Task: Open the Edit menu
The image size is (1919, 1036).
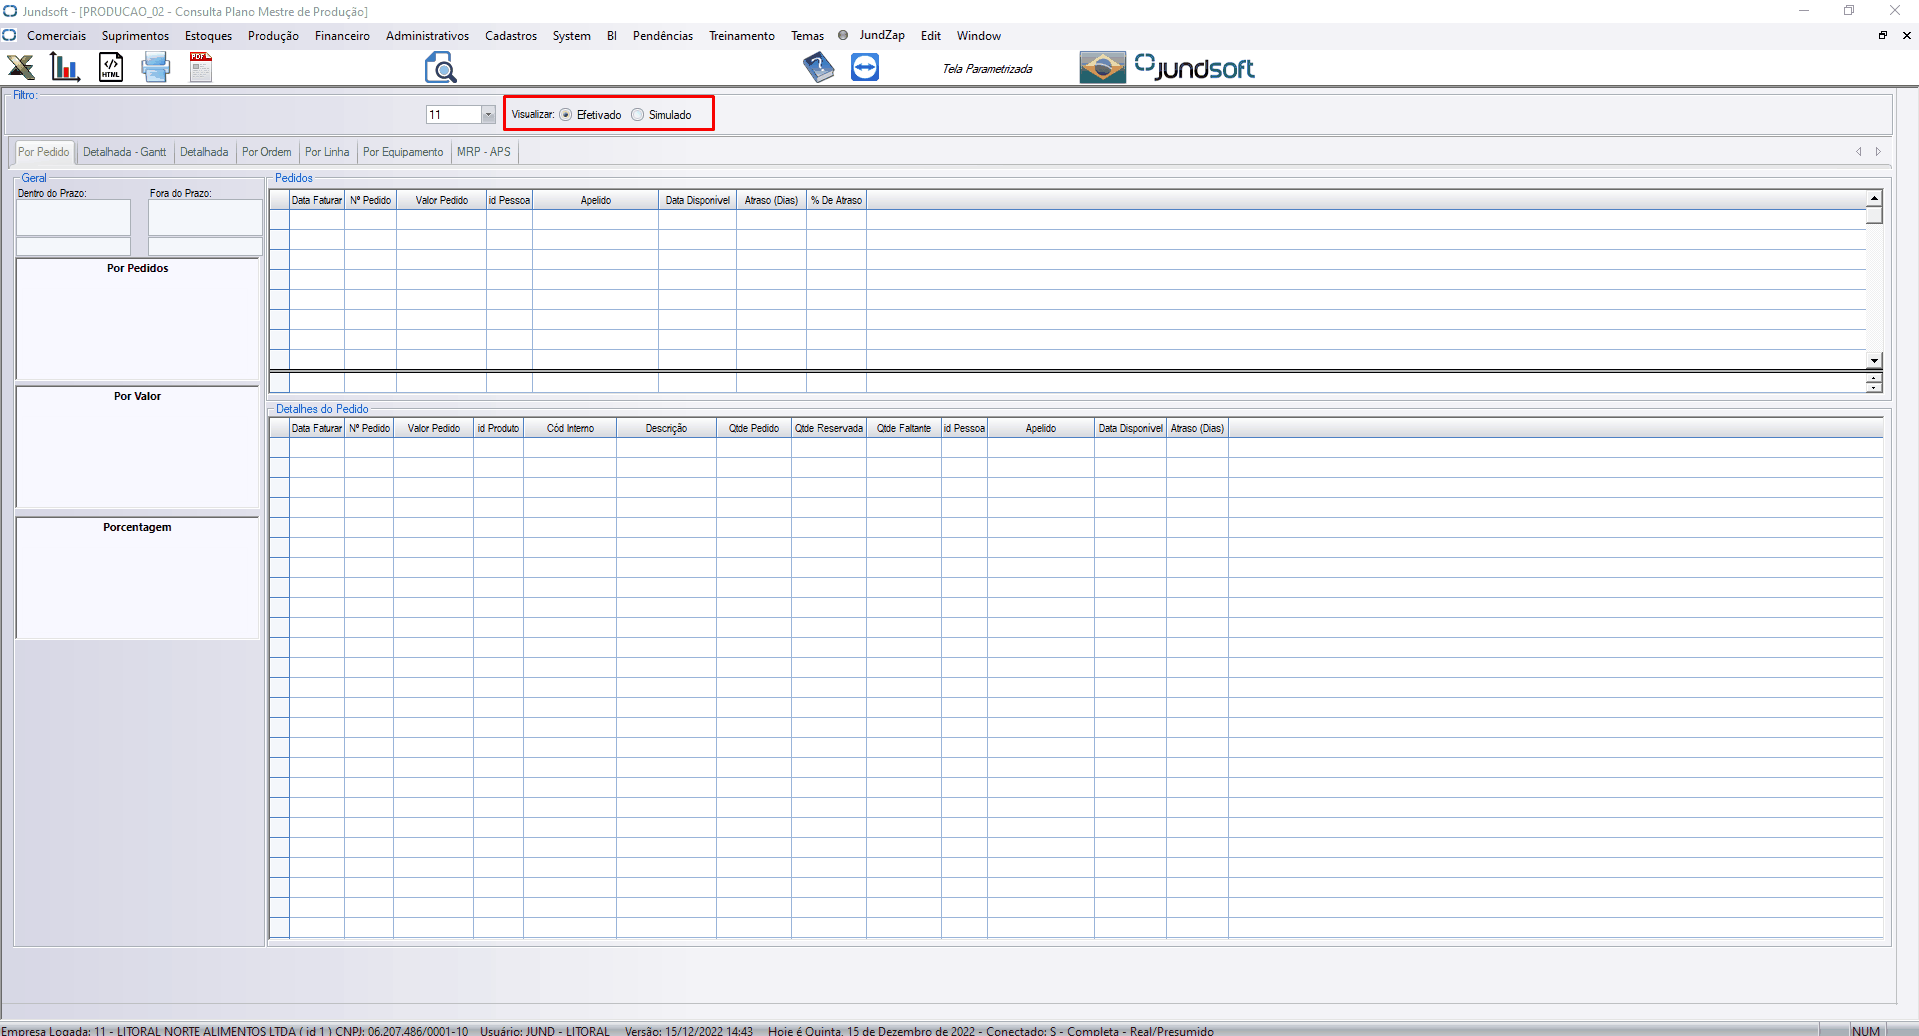Action: [931, 36]
